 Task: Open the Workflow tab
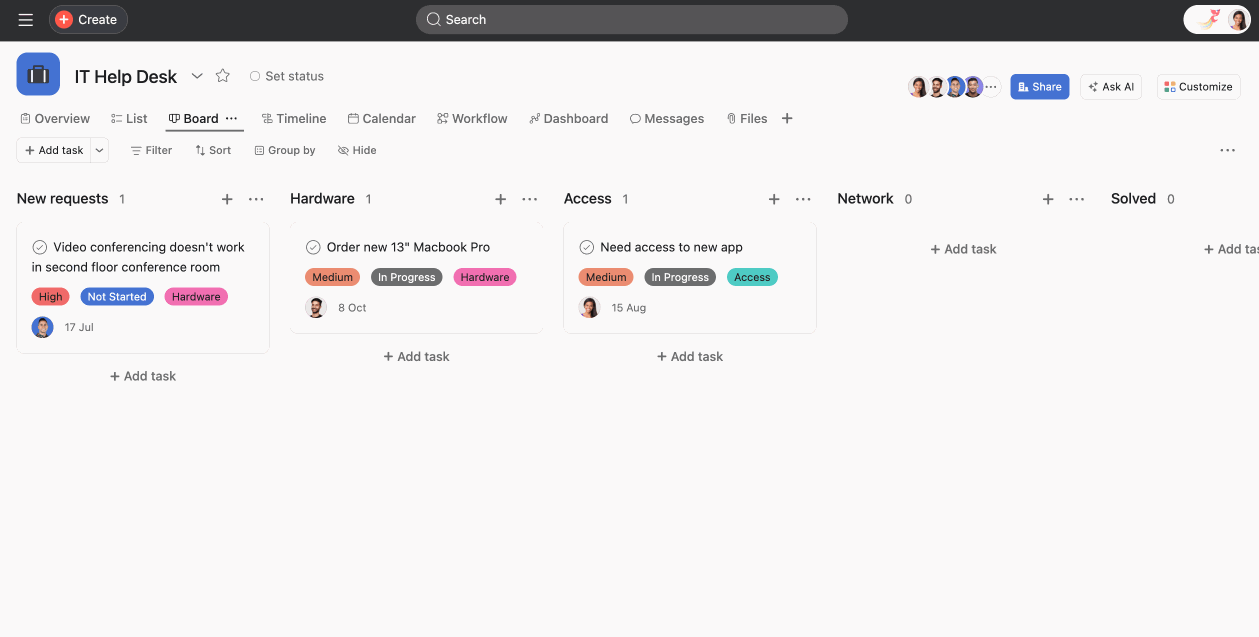click(x=471, y=118)
